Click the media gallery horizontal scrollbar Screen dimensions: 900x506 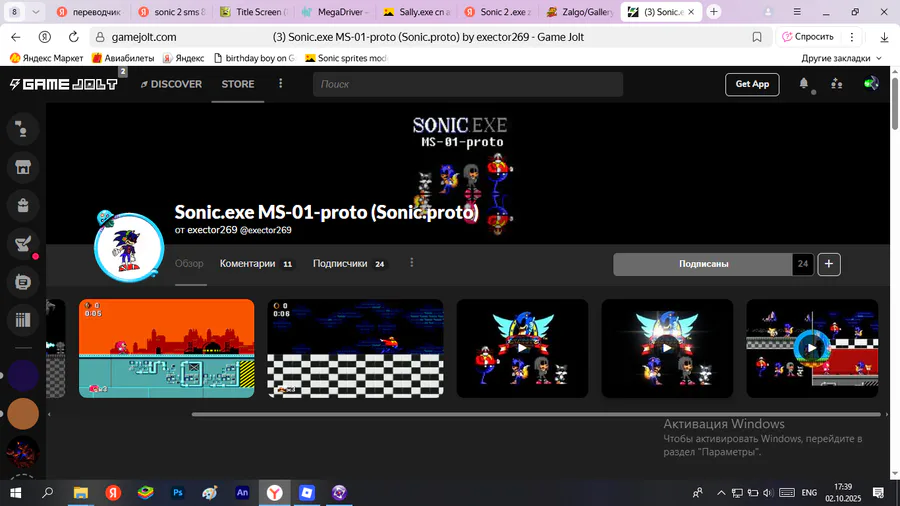click(x=536, y=414)
